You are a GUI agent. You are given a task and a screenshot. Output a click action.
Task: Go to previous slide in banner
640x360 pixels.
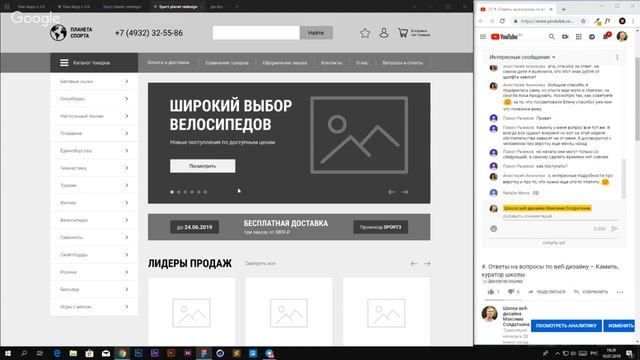[391, 192]
